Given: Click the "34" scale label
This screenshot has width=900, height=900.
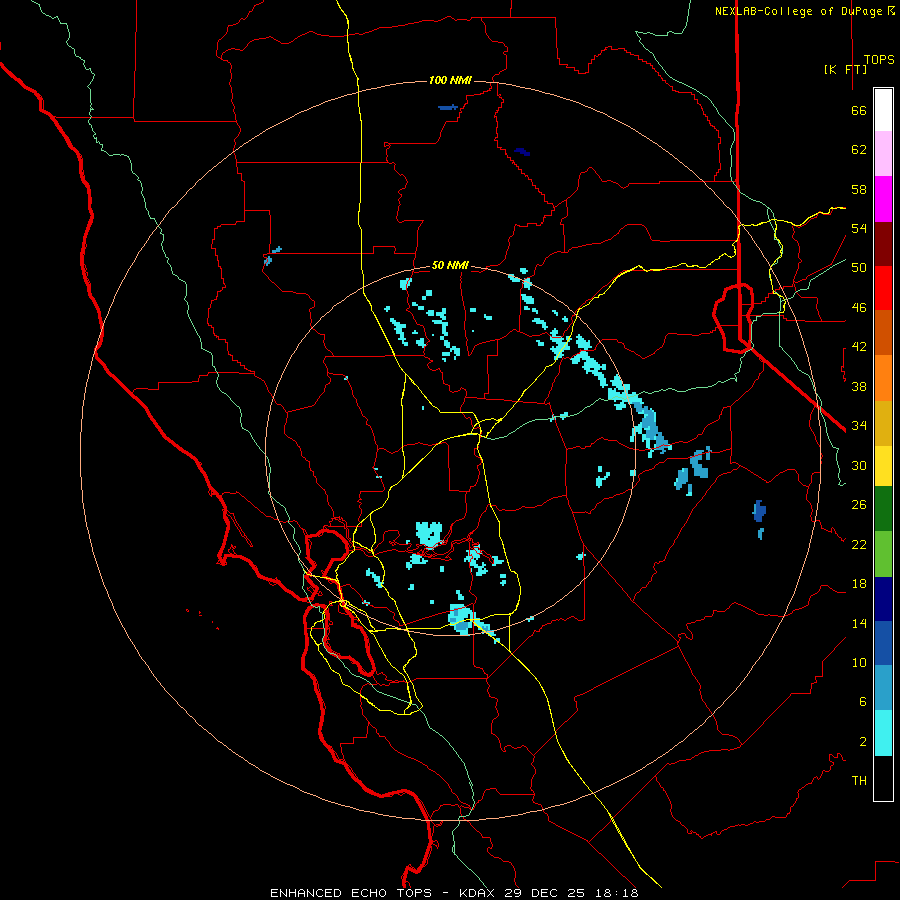Looking at the screenshot, I should point(859,426).
